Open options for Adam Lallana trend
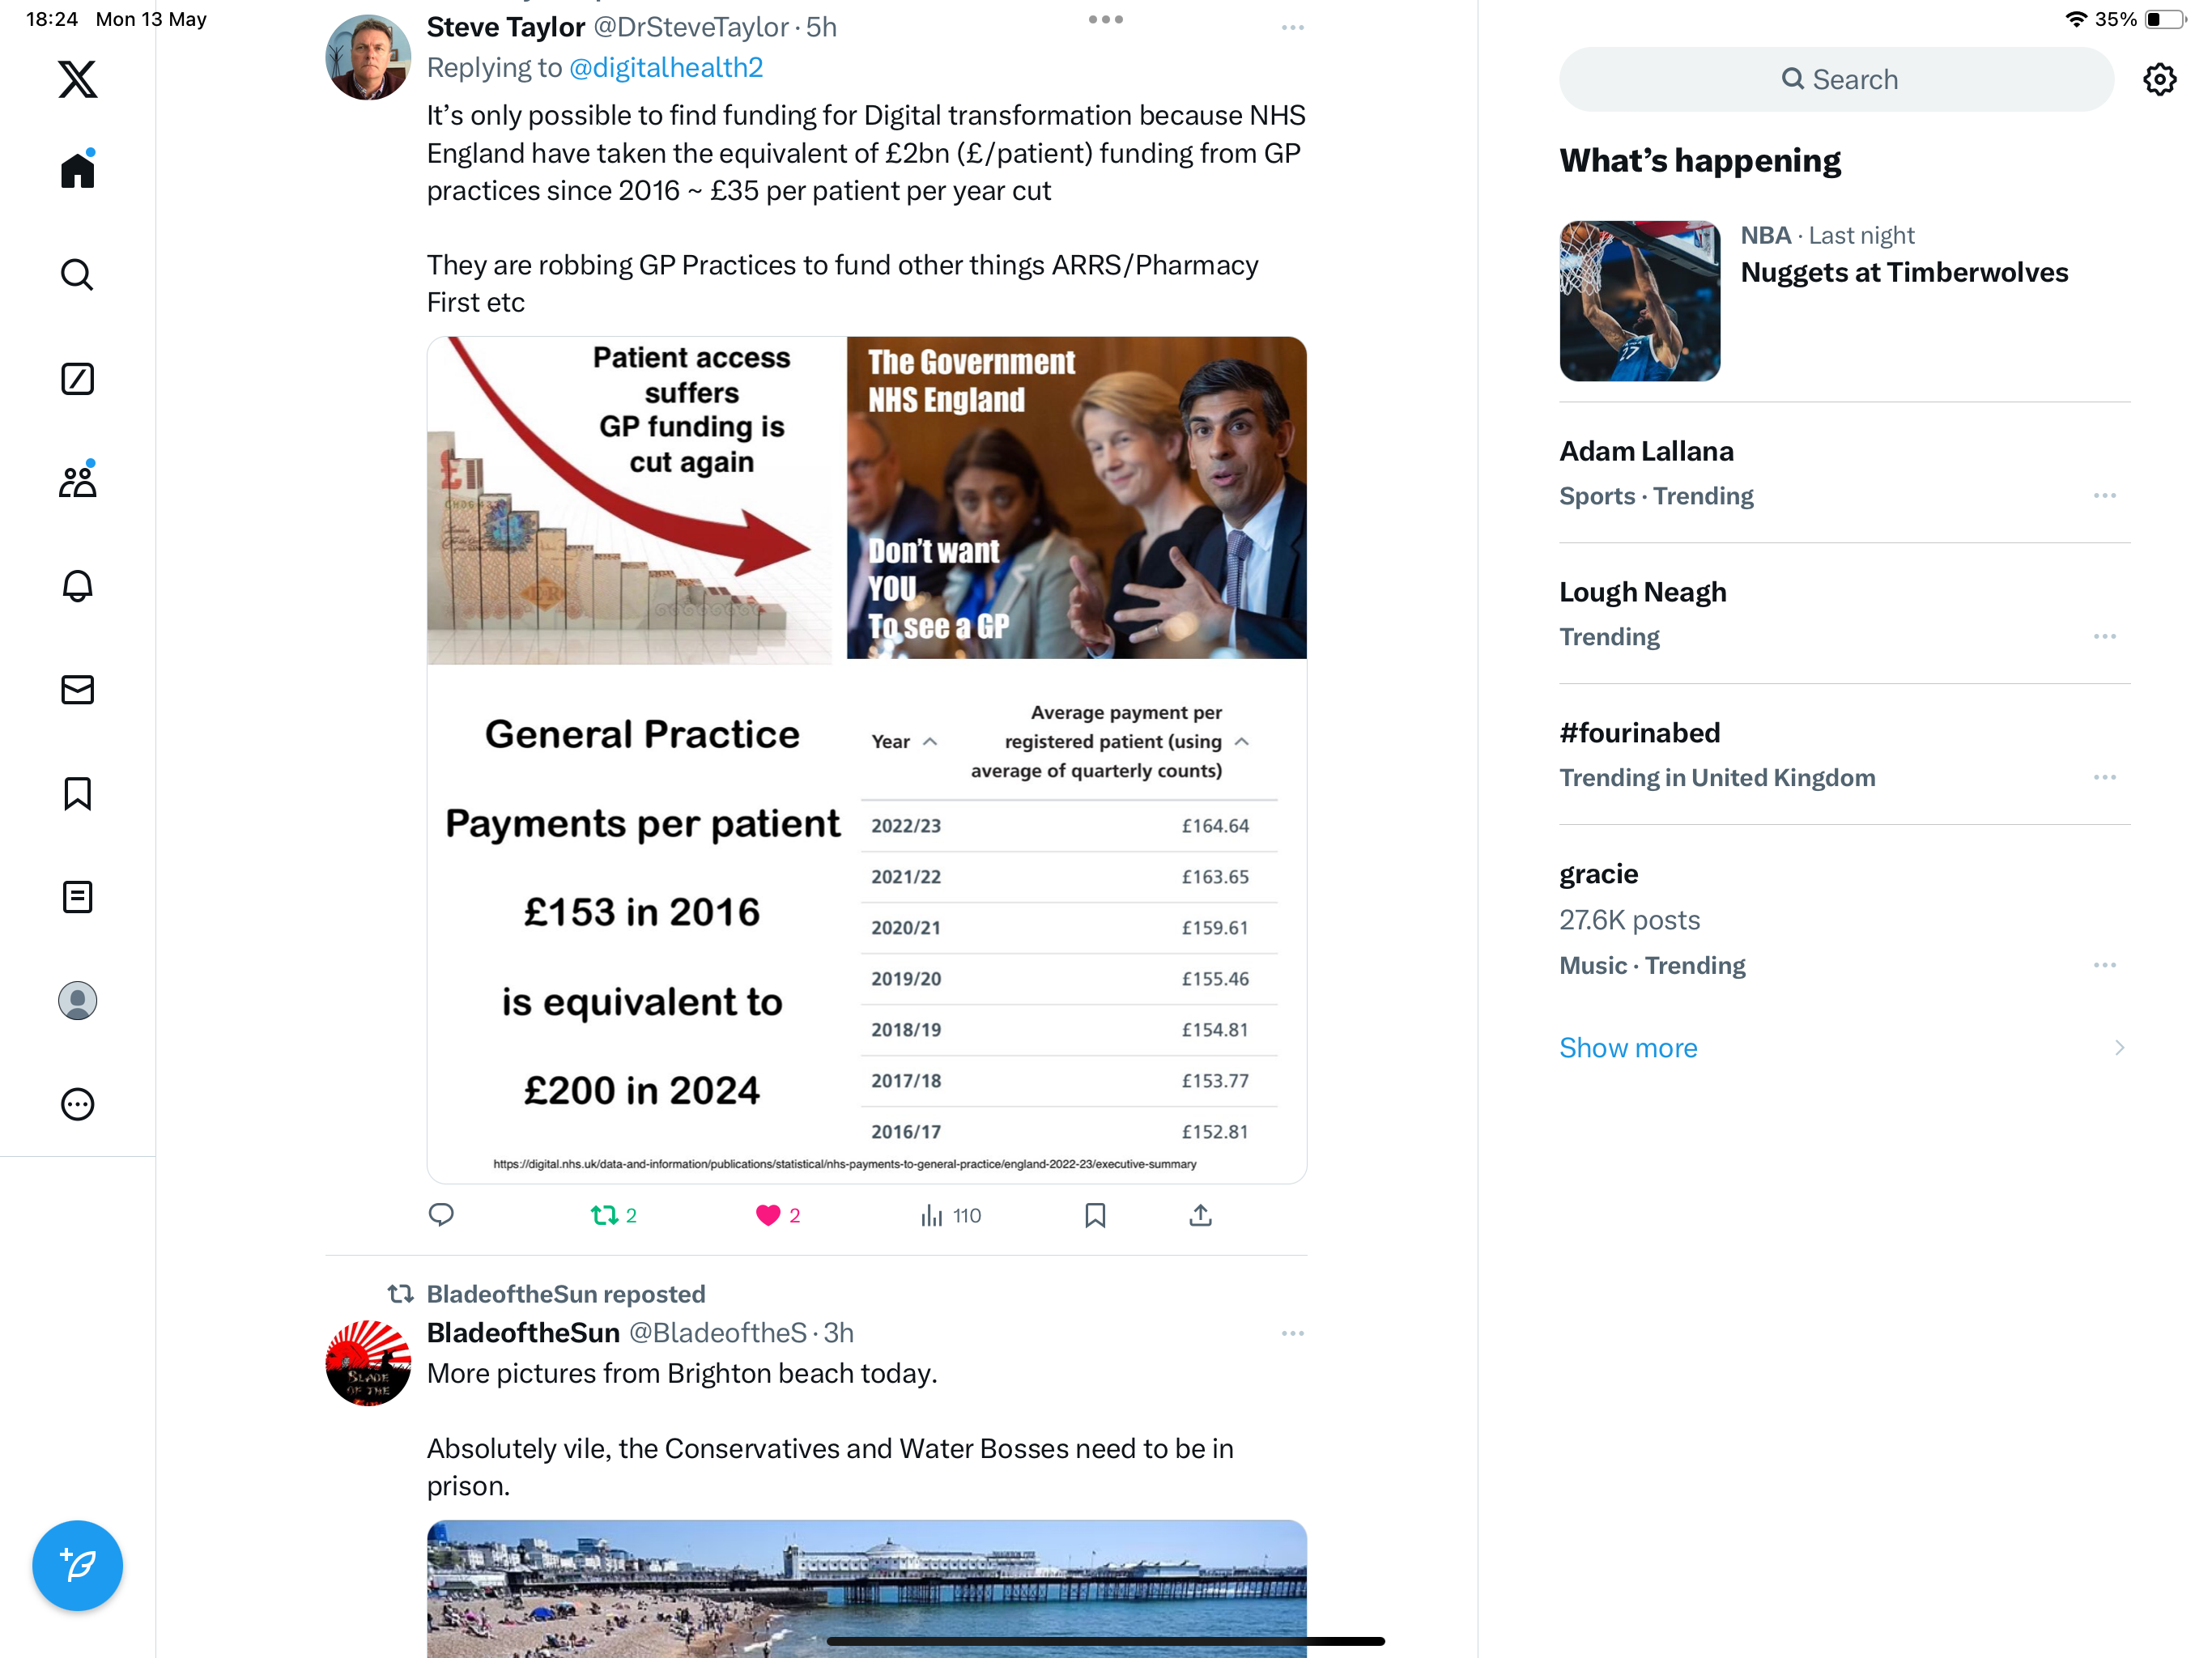 click(x=2104, y=496)
